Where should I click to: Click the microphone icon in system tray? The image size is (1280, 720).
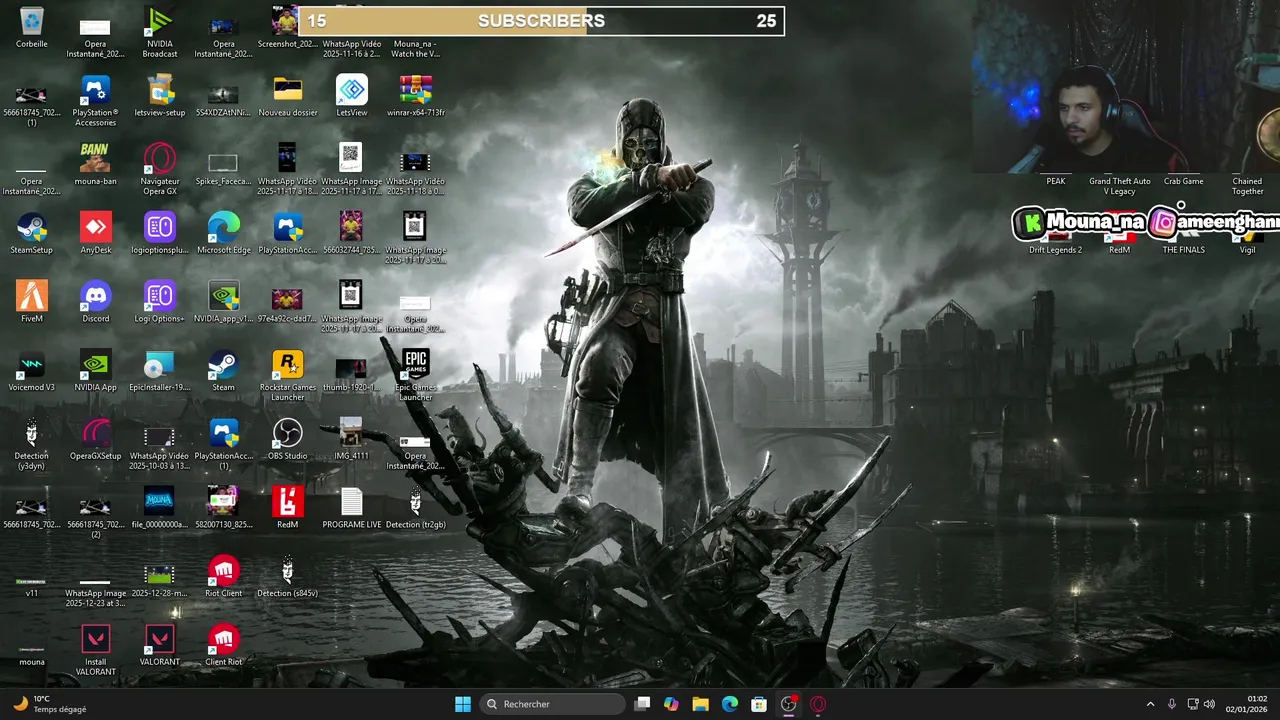click(1172, 704)
